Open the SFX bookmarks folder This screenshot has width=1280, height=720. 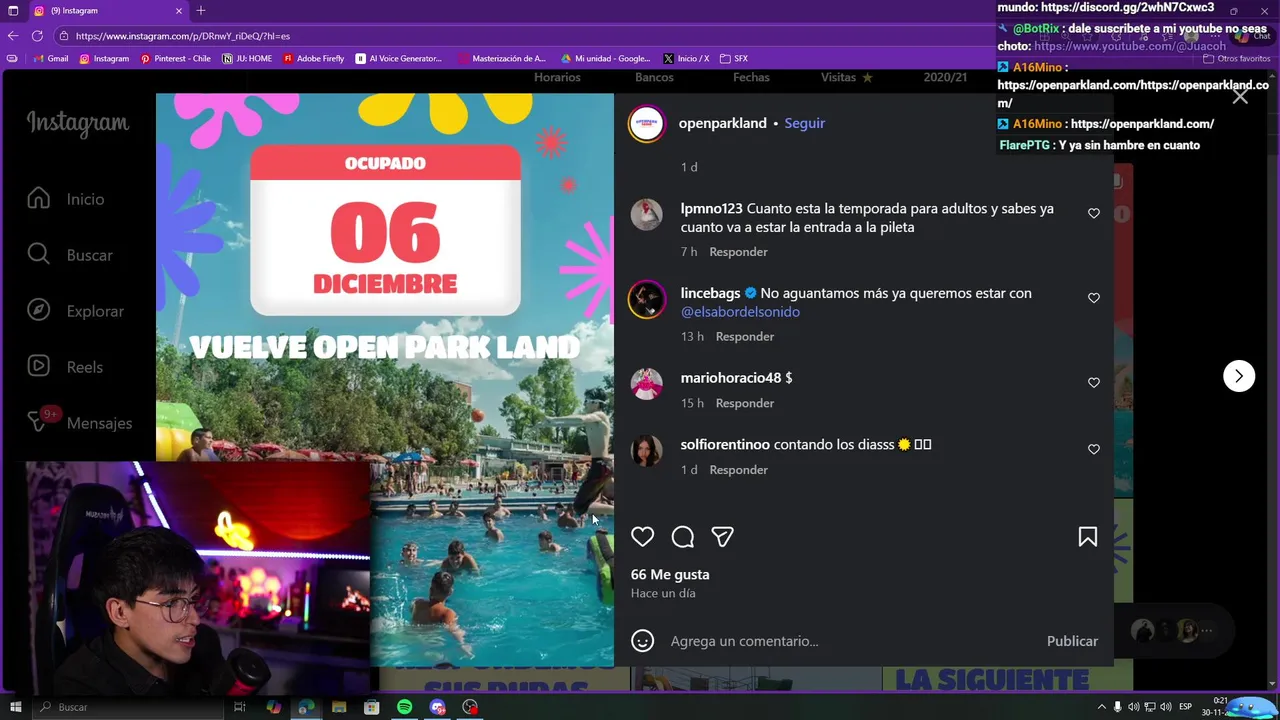point(733,59)
